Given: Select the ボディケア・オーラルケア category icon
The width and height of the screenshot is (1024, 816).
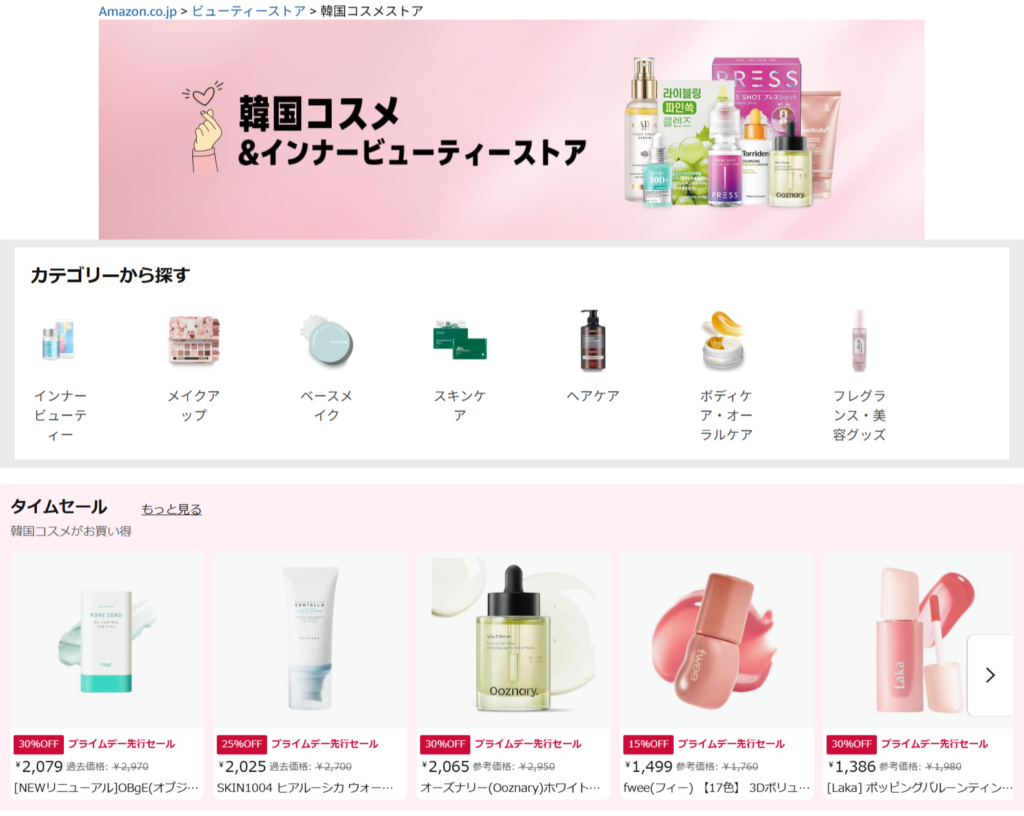Looking at the screenshot, I should pyautogui.click(x=725, y=340).
